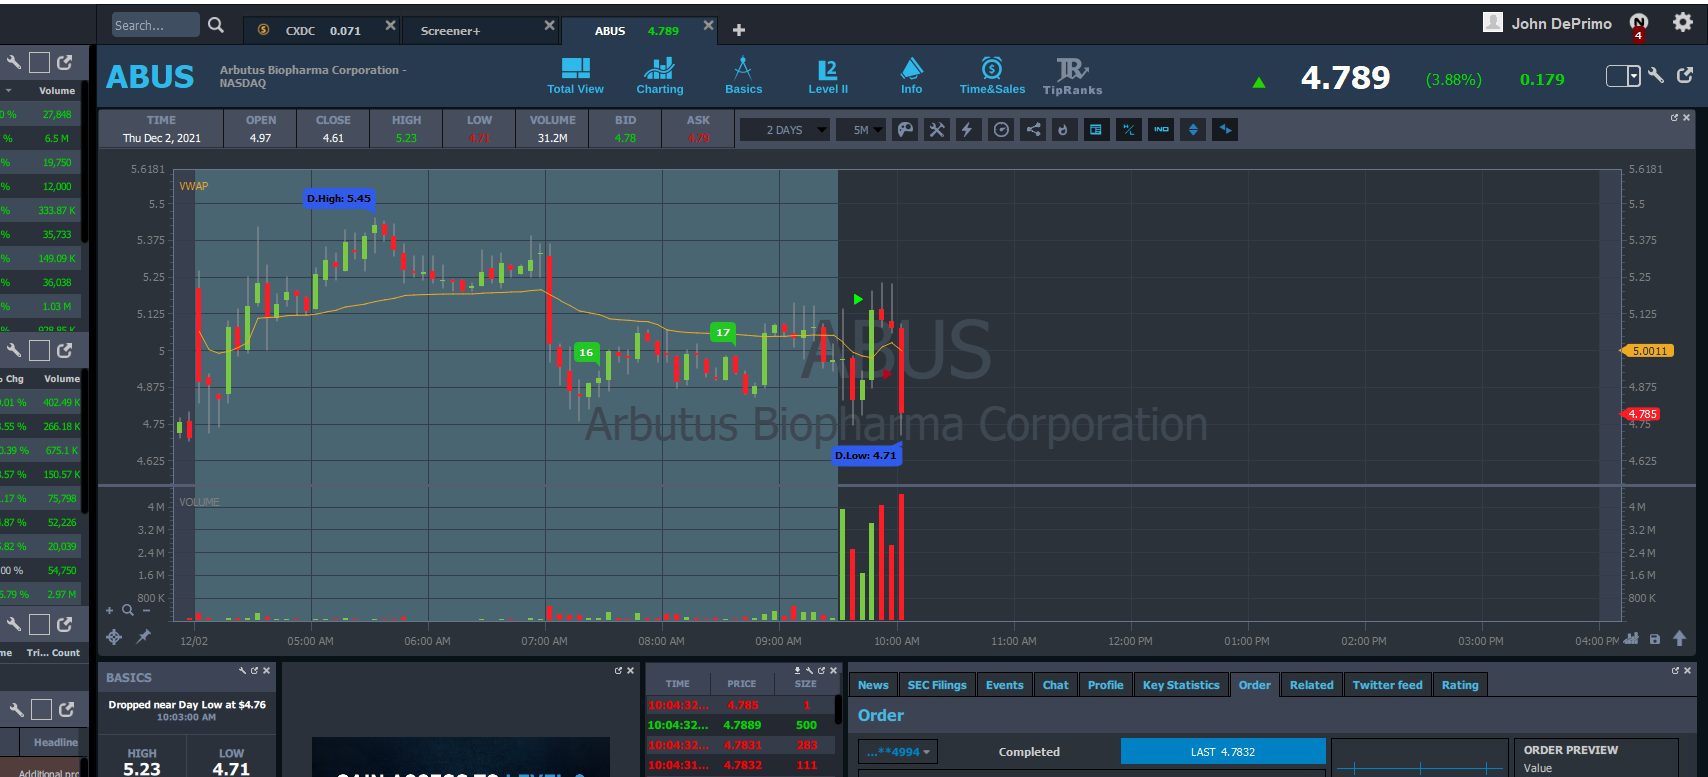Switch to the CXDC tab

click(x=322, y=31)
